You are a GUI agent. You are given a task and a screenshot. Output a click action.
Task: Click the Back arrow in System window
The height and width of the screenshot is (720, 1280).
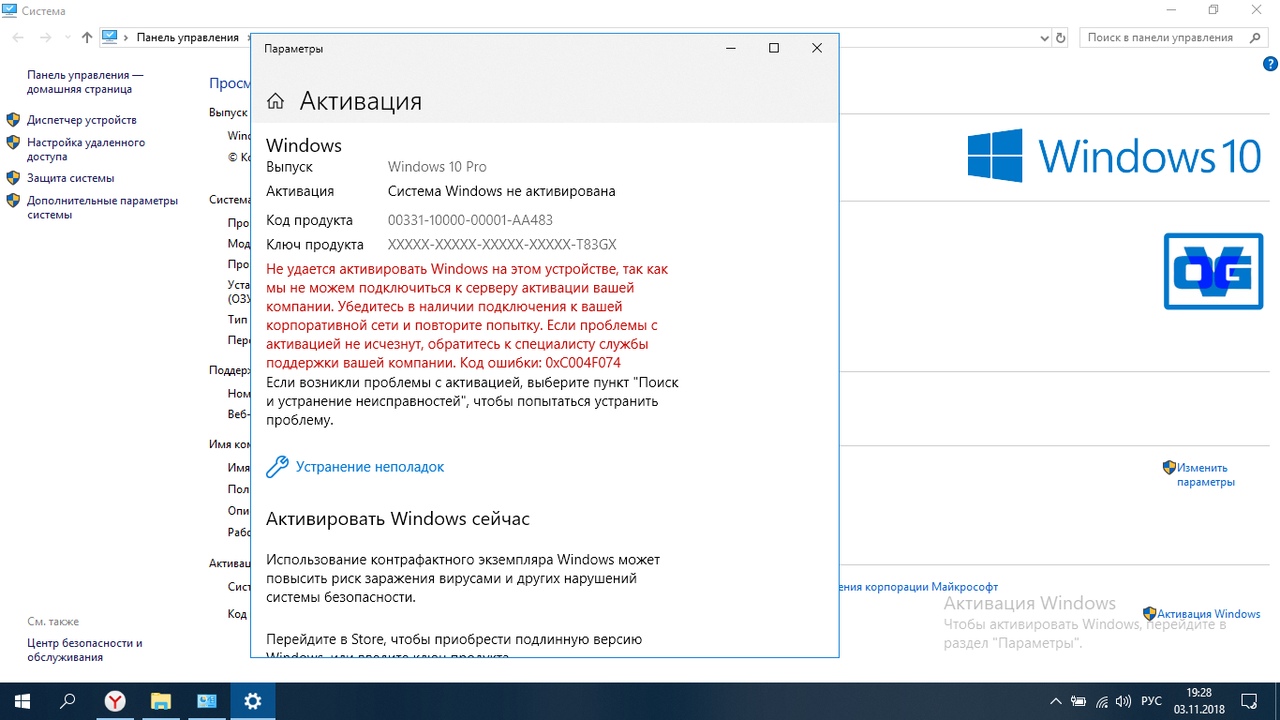pos(17,37)
